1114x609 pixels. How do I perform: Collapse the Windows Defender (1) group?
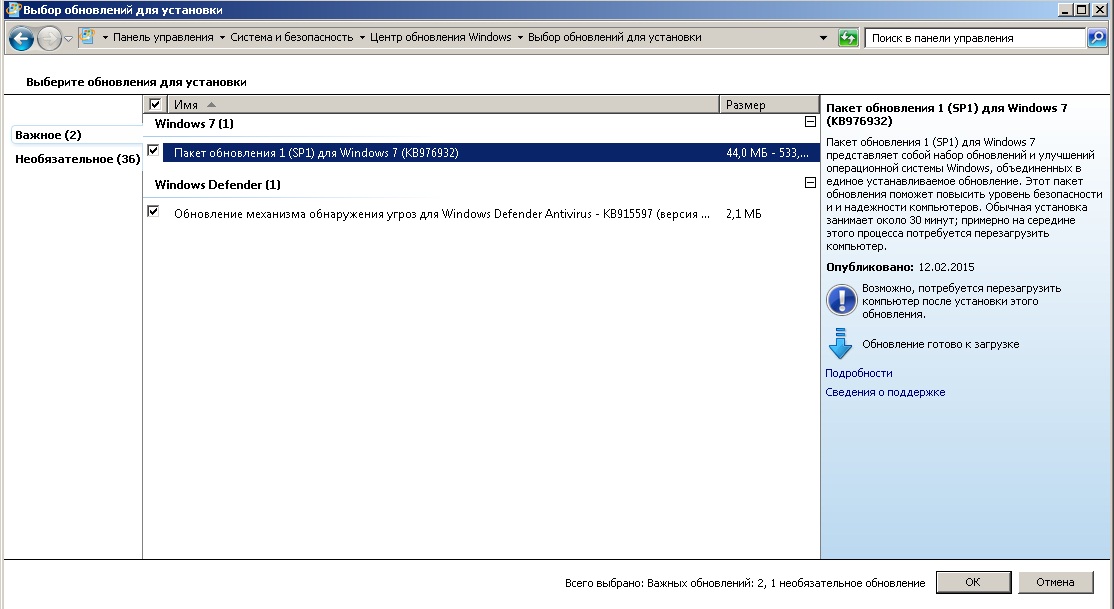[810, 183]
